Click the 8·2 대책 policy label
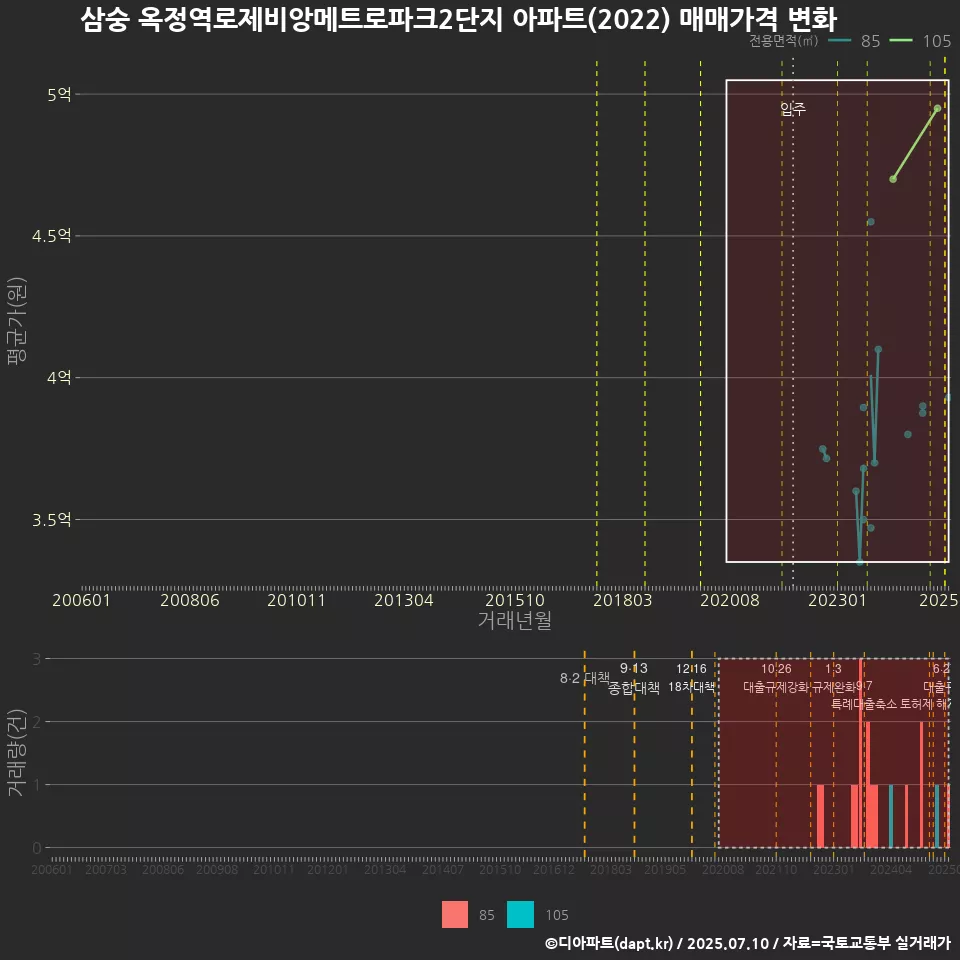 click(x=585, y=678)
